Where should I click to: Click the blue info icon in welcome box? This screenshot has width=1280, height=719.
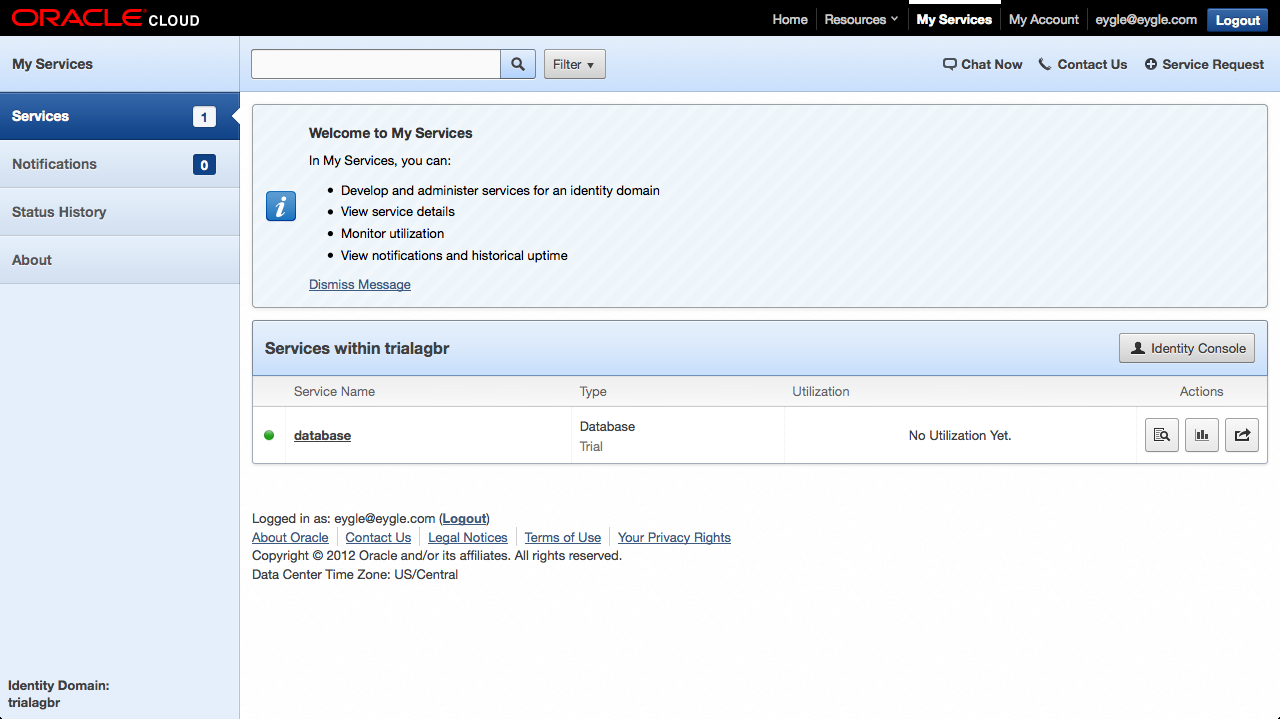pos(281,207)
